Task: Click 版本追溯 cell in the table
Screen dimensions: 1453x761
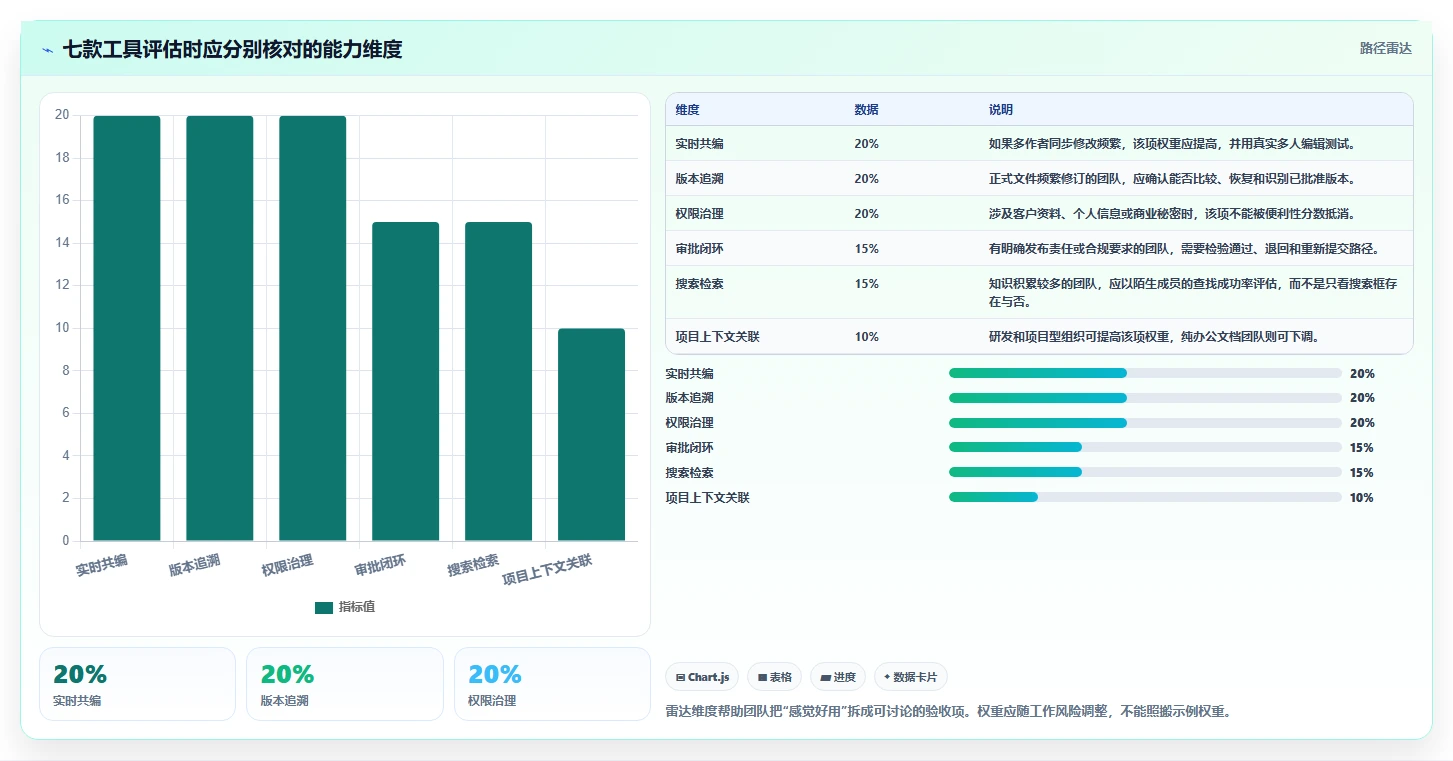Action: pyautogui.click(x=700, y=178)
